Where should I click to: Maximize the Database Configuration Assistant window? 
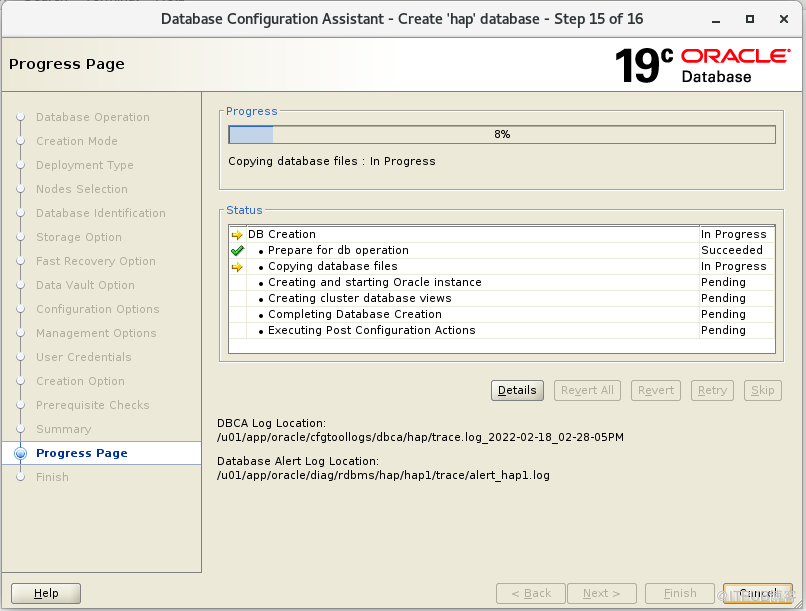(x=750, y=19)
